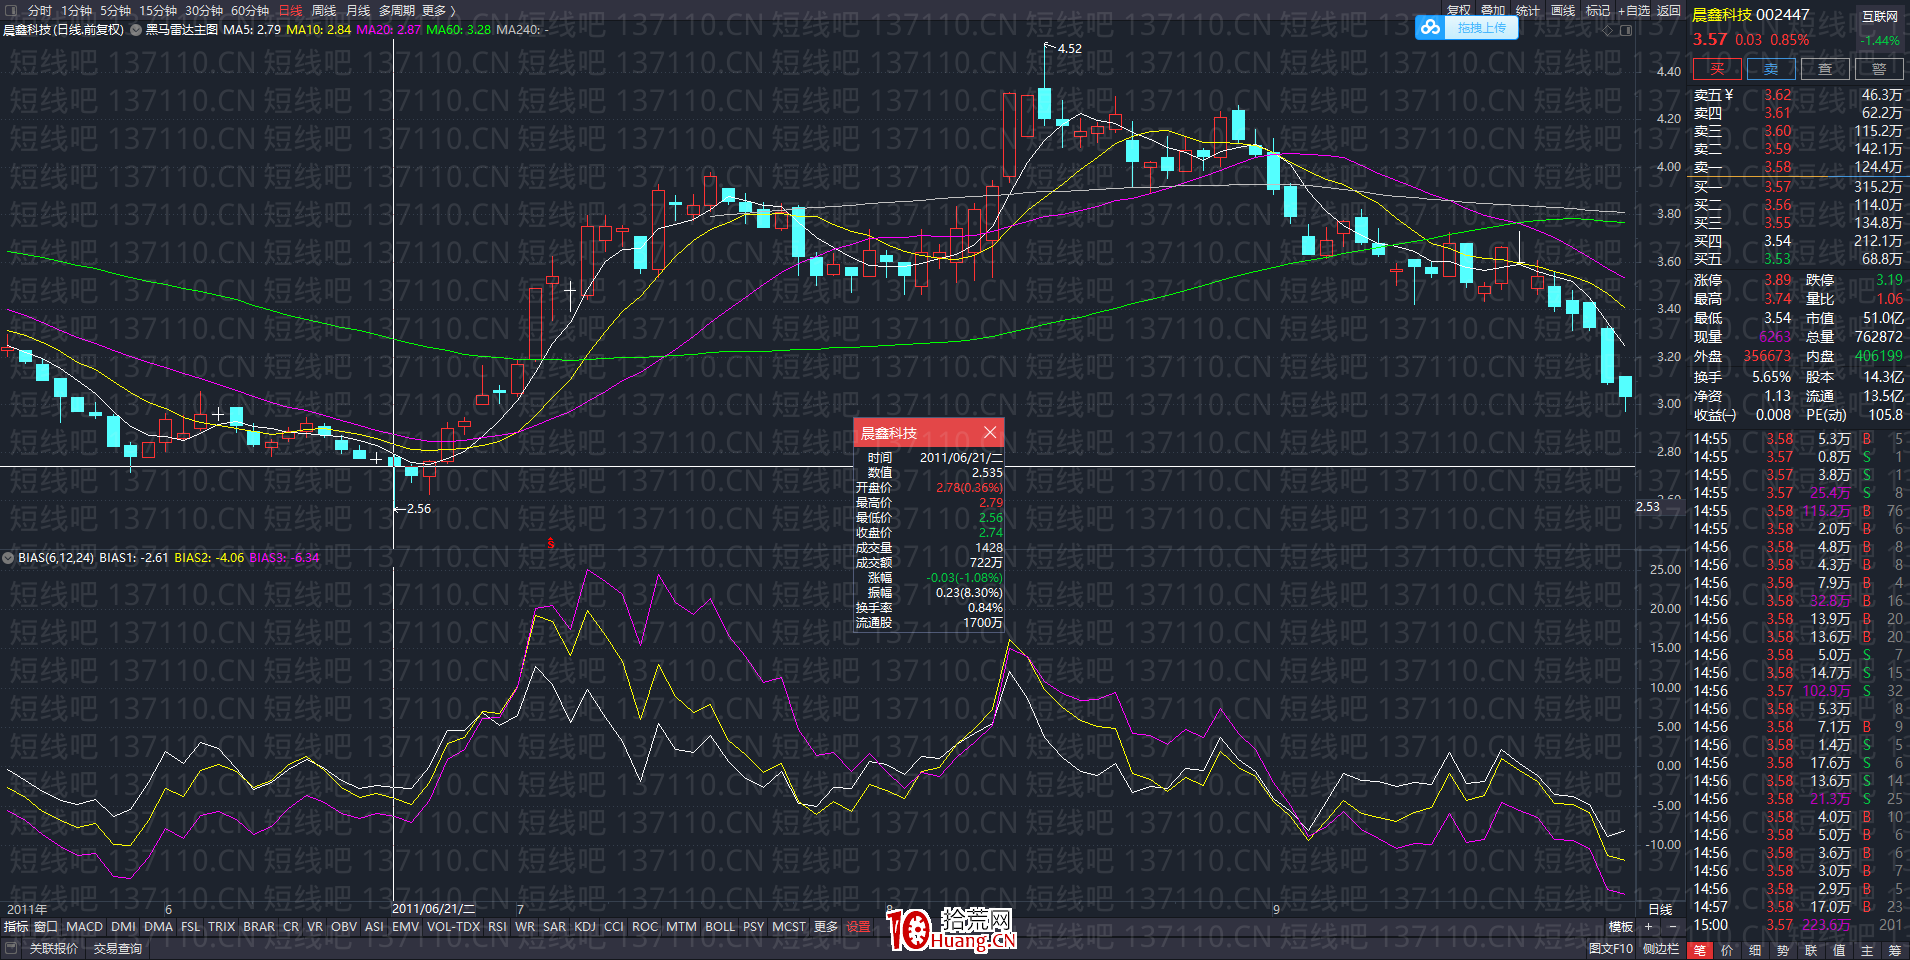
Task: Switch to 1分钟 period
Action: 76,11
